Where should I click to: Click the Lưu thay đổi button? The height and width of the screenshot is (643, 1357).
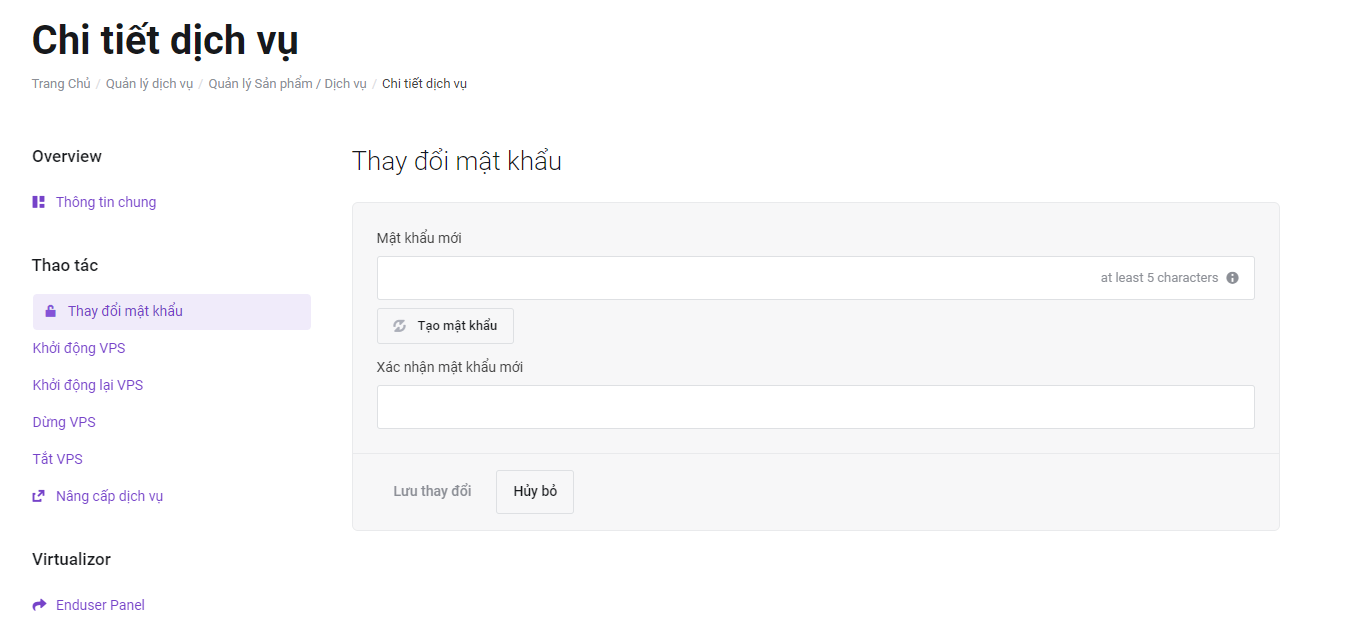pos(432,492)
